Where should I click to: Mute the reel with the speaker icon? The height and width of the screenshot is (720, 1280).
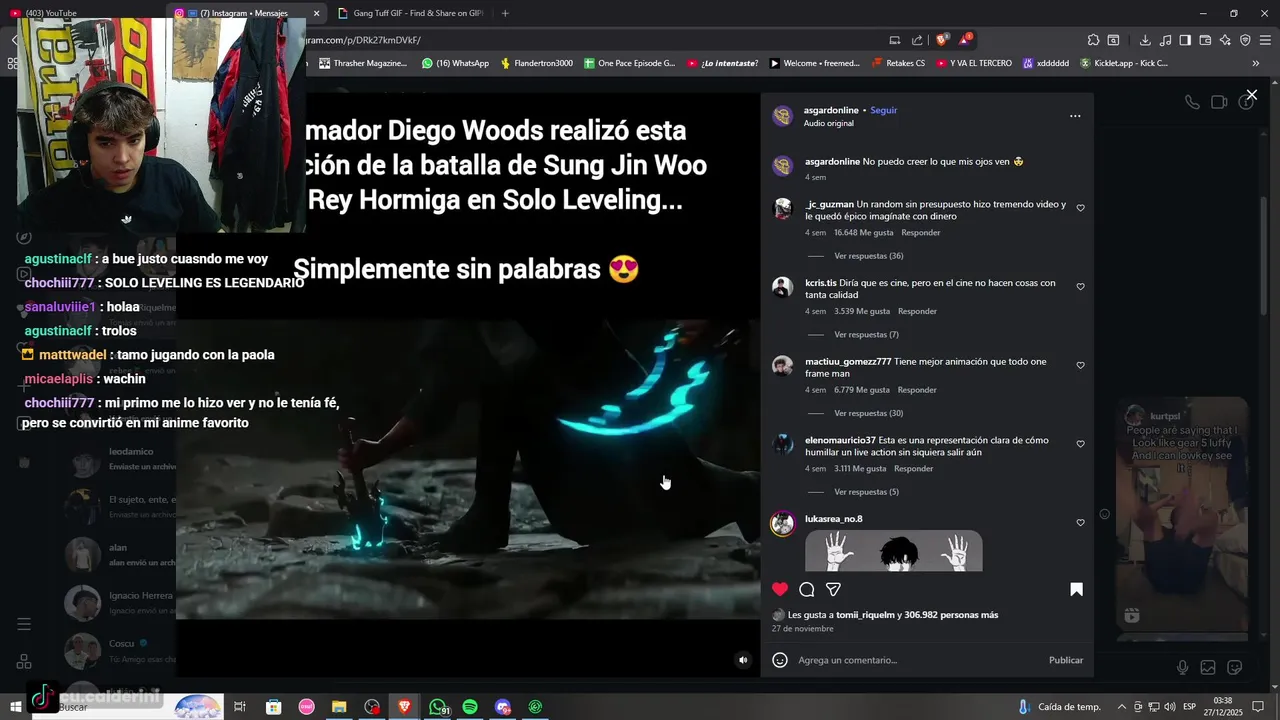tap(742, 660)
